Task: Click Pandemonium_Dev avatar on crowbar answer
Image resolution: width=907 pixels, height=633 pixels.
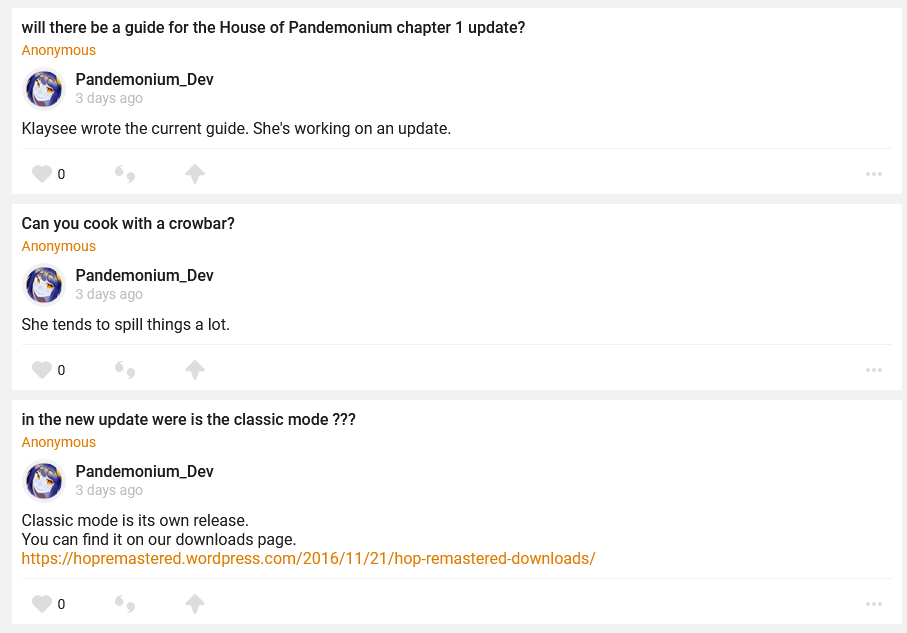Action: tap(44, 285)
